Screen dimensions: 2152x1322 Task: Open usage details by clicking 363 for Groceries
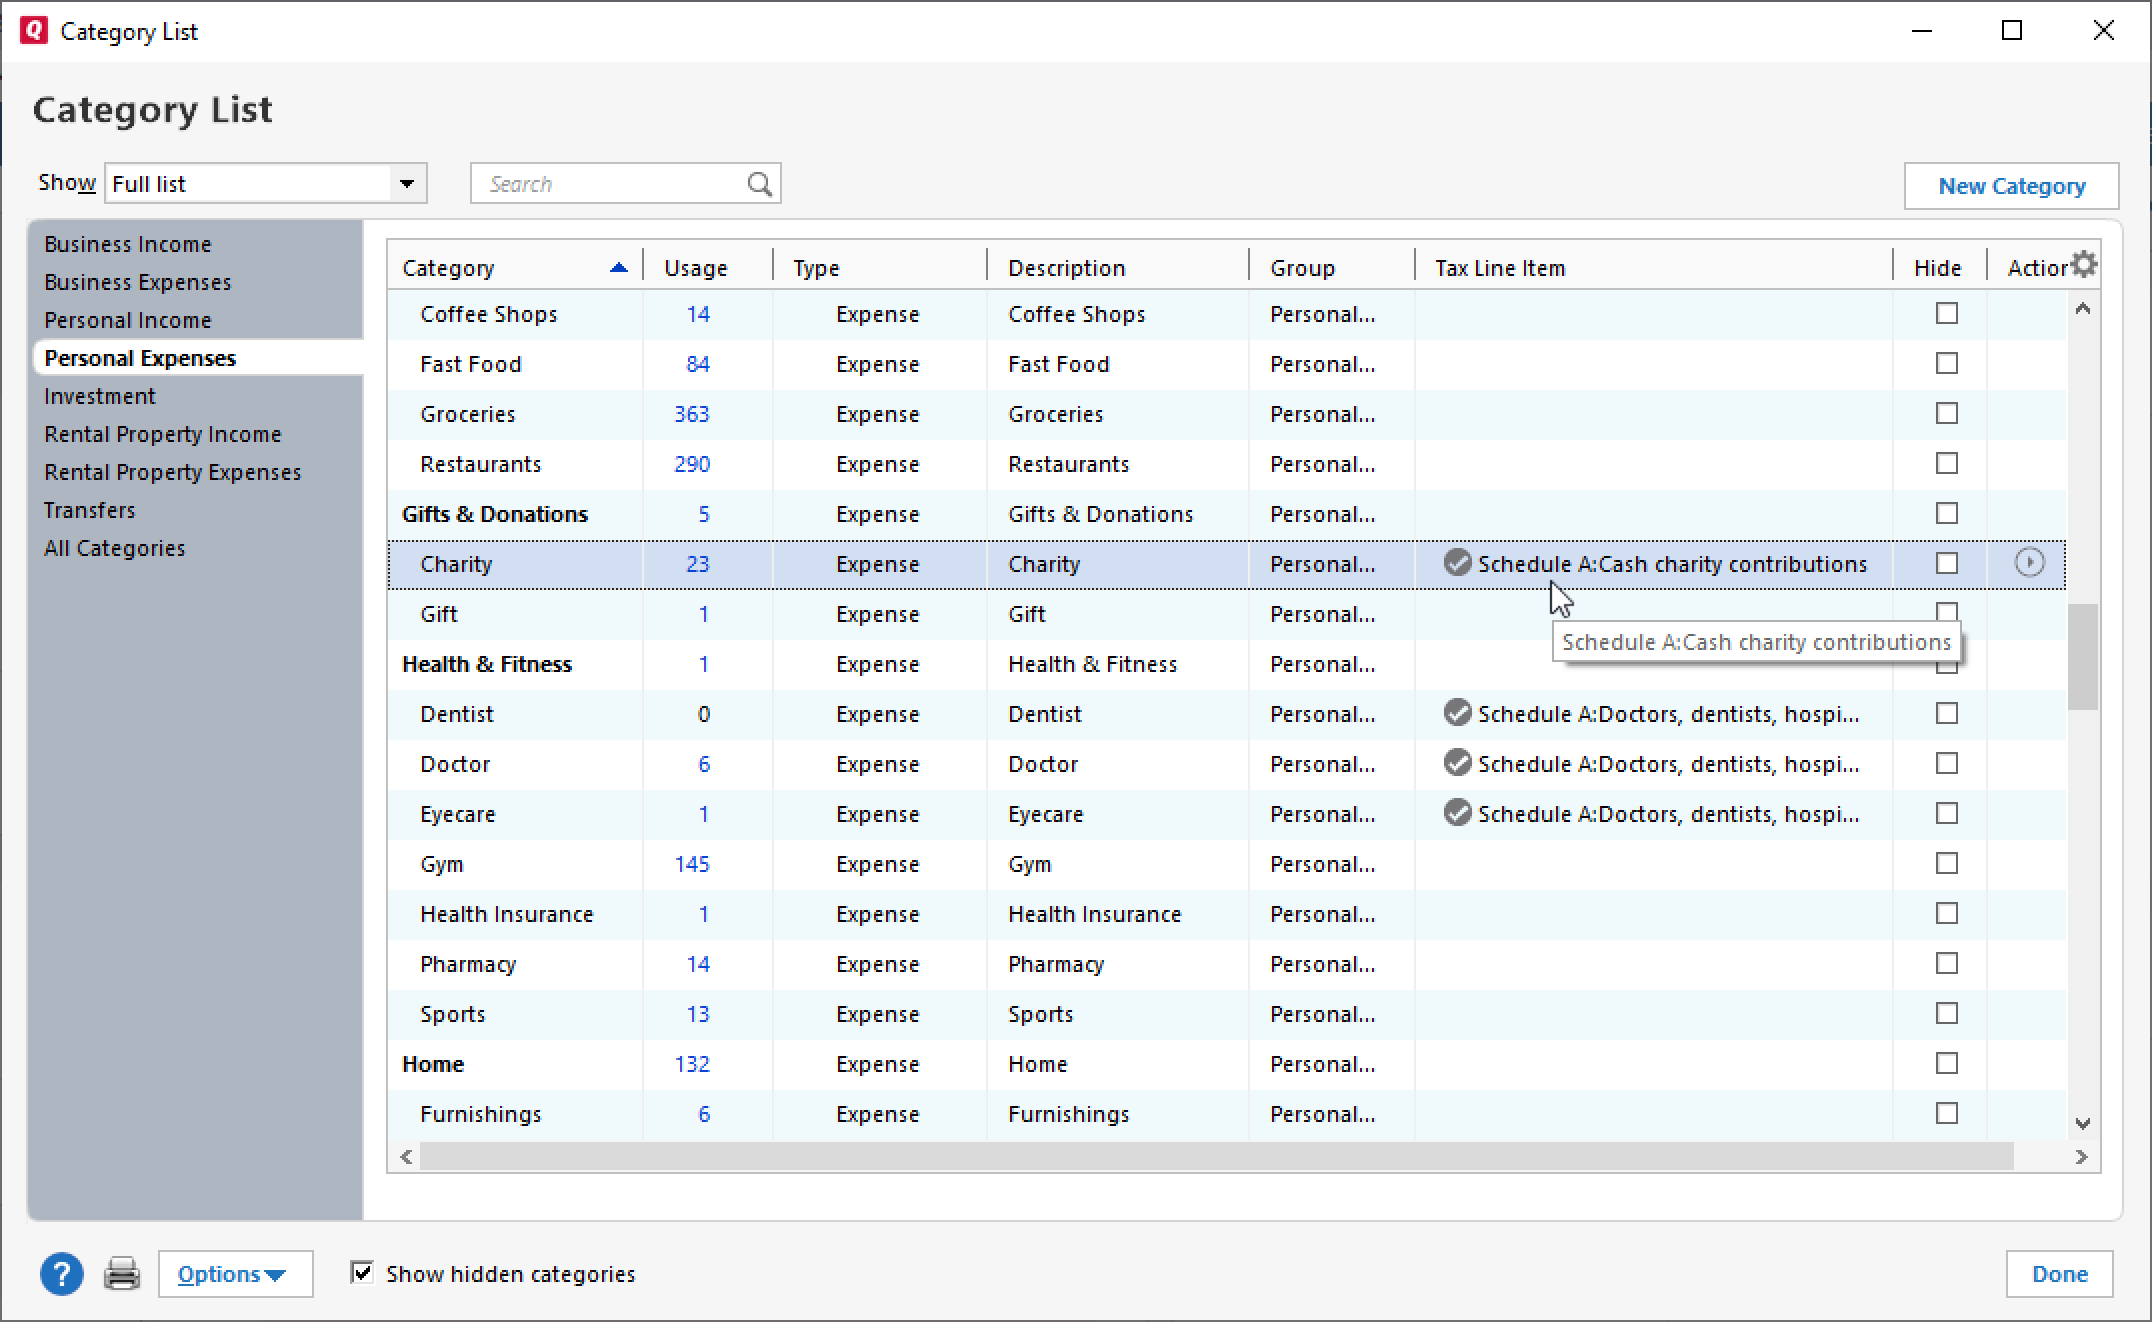click(694, 413)
